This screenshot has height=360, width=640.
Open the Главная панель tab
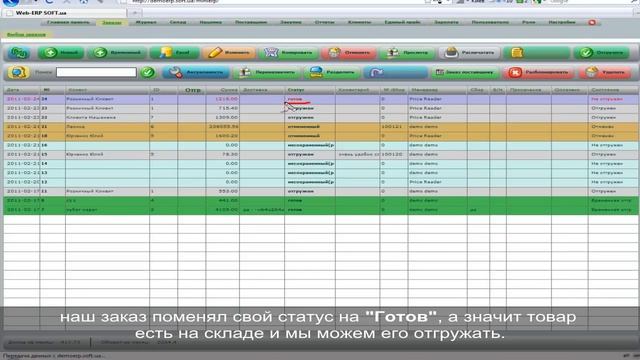(68, 22)
